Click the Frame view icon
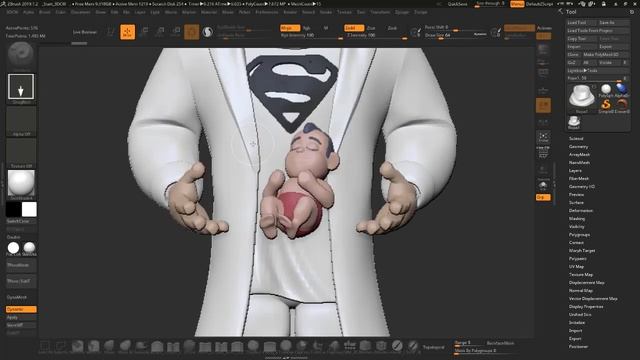 [x=543, y=137]
